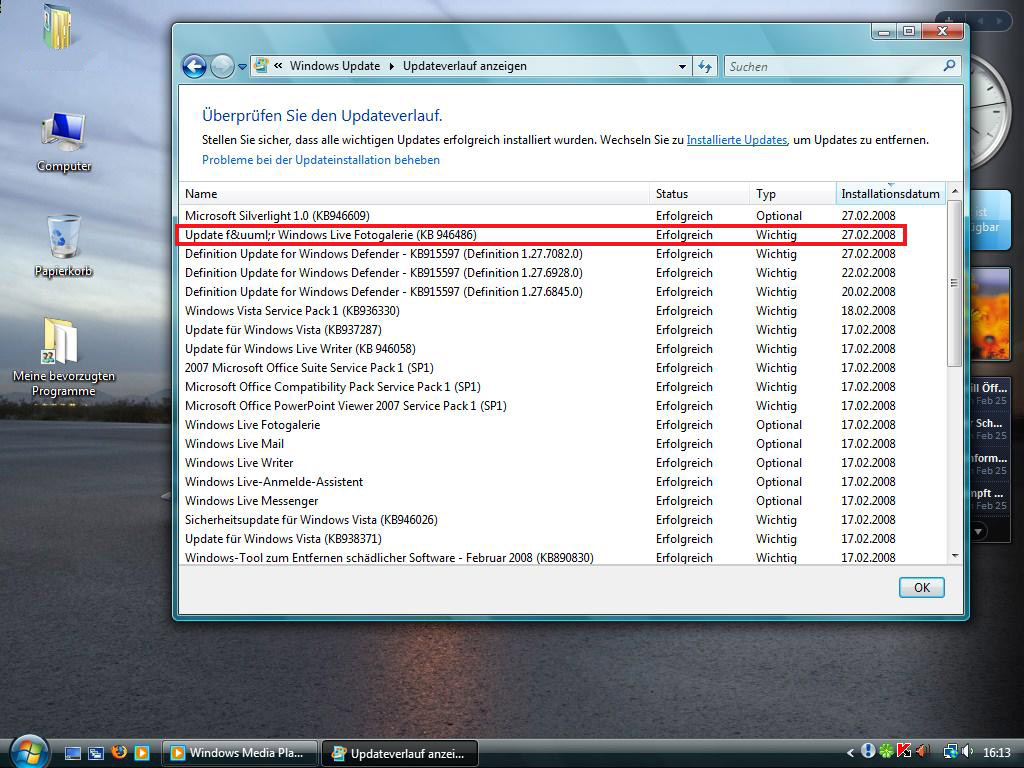Select Defender definition 1.27.6845.0 row
Screen dimensions: 1024x768
point(562,291)
